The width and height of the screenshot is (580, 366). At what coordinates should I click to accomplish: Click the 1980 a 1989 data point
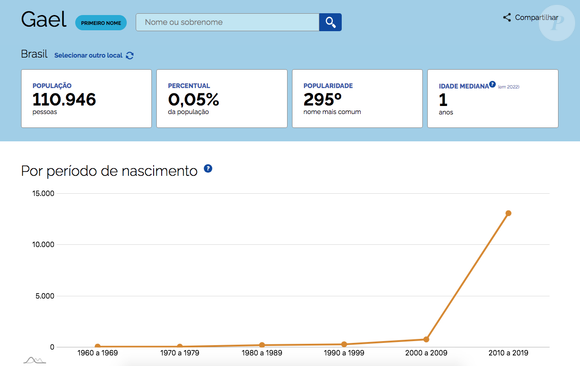click(x=262, y=345)
